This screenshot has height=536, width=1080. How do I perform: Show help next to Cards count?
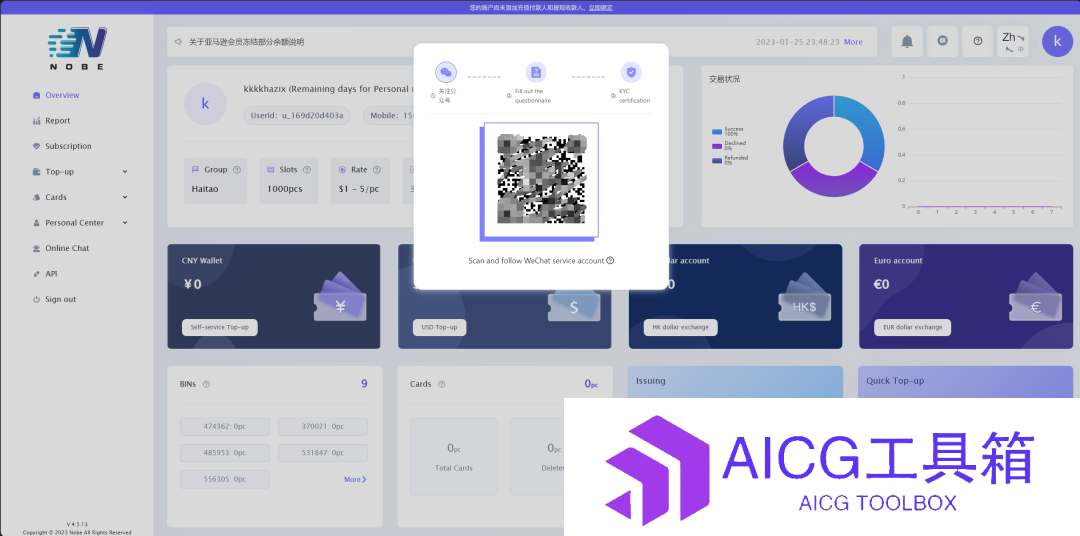click(442, 384)
